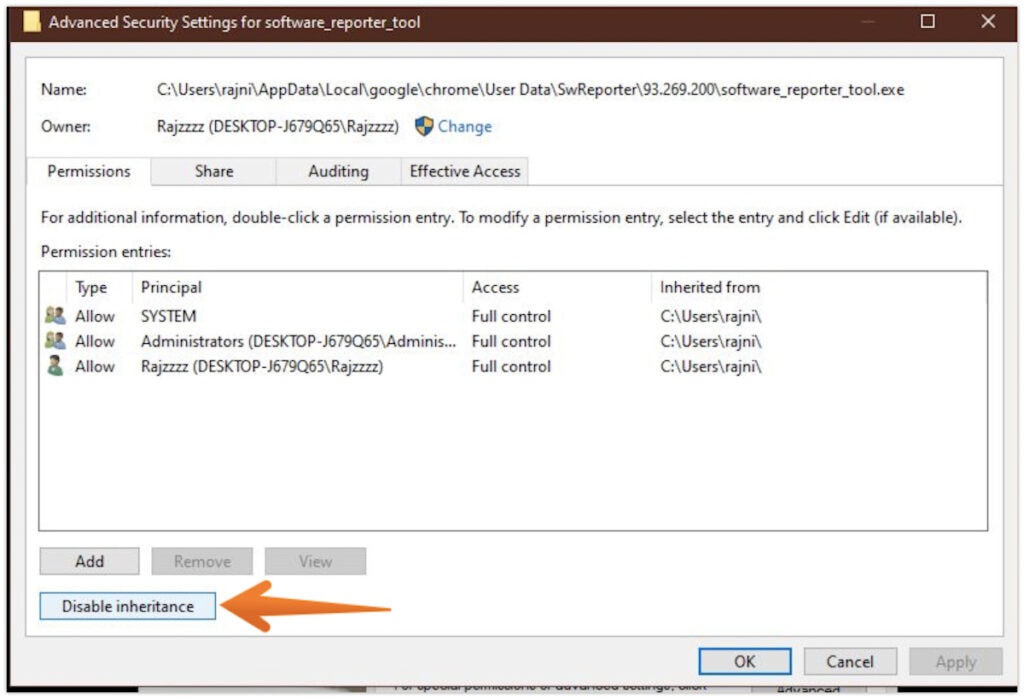
Task: Select the Permissions tab
Action: [88, 171]
